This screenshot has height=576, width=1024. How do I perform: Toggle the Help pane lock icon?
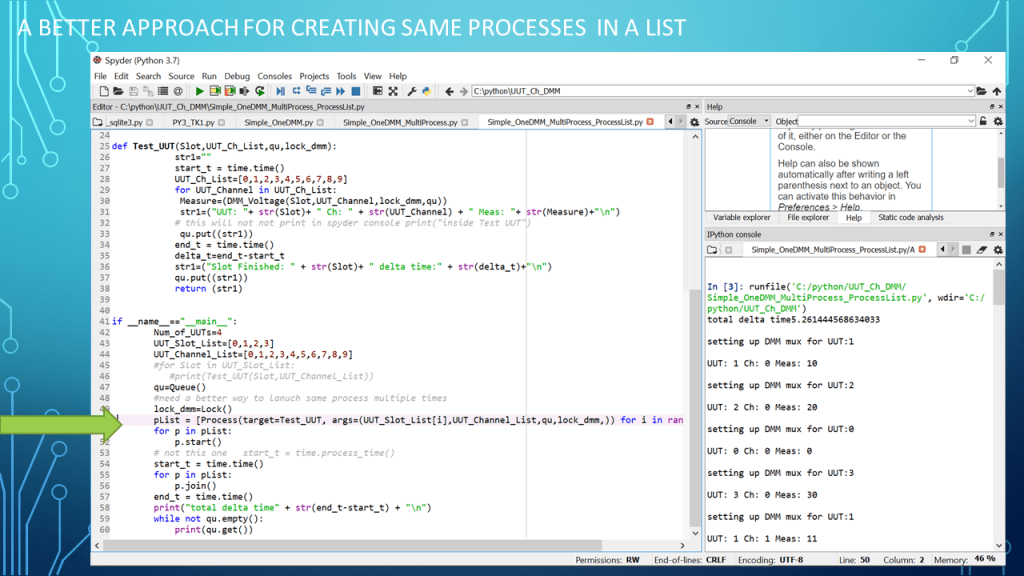pos(983,121)
